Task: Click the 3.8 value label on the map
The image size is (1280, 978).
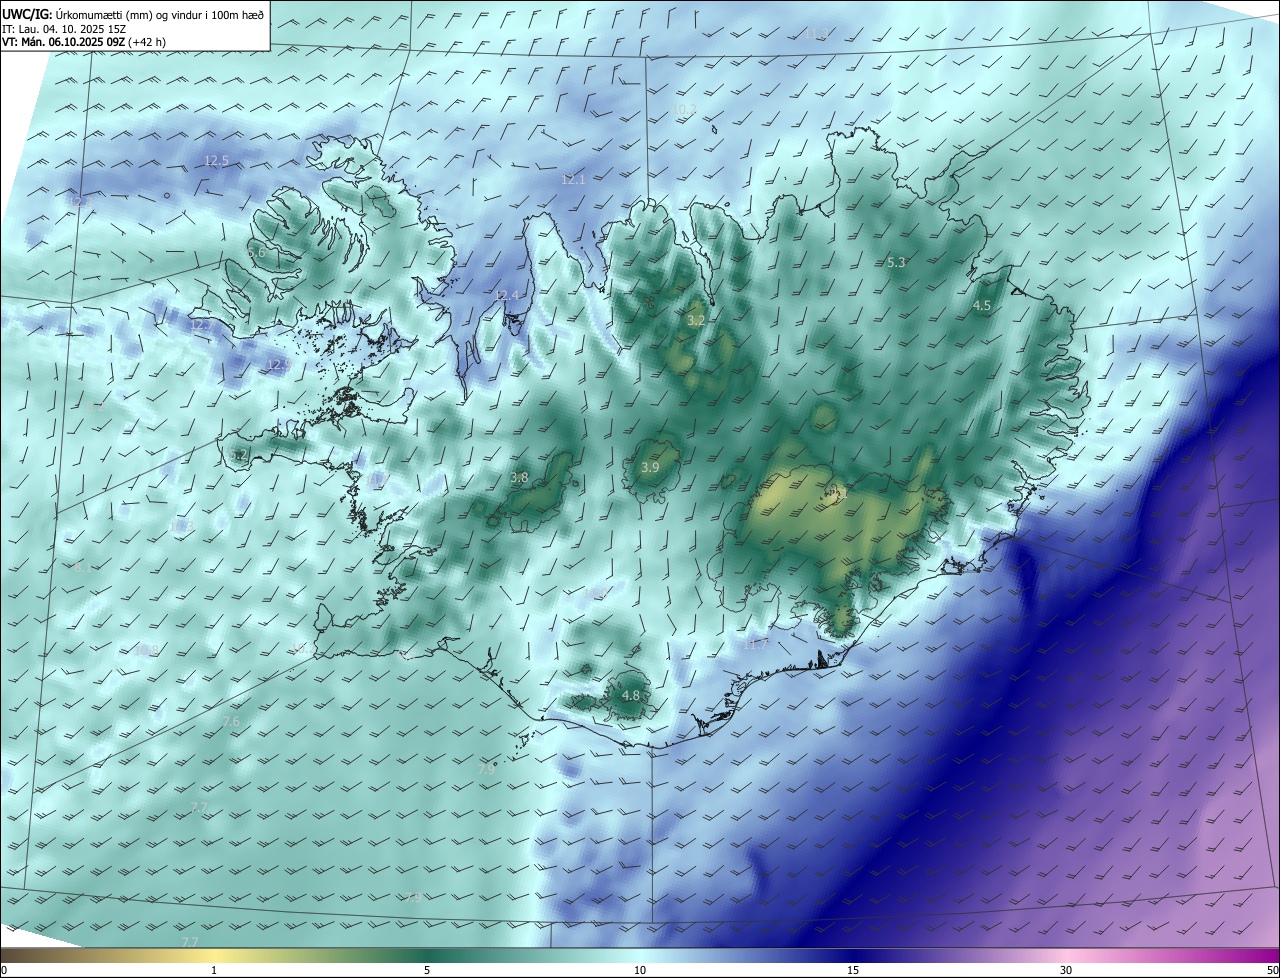Action: [519, 478]
